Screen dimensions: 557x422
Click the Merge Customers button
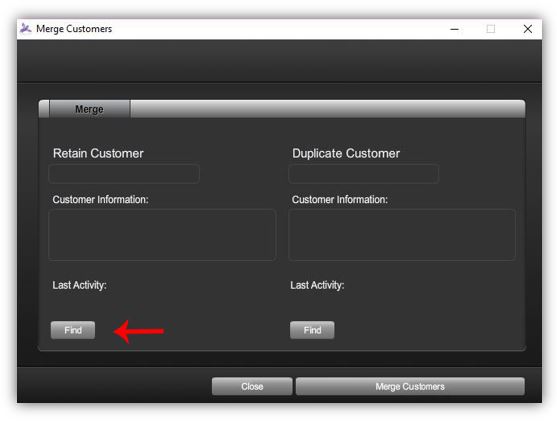pyautogui.click(x=410, y=386)
